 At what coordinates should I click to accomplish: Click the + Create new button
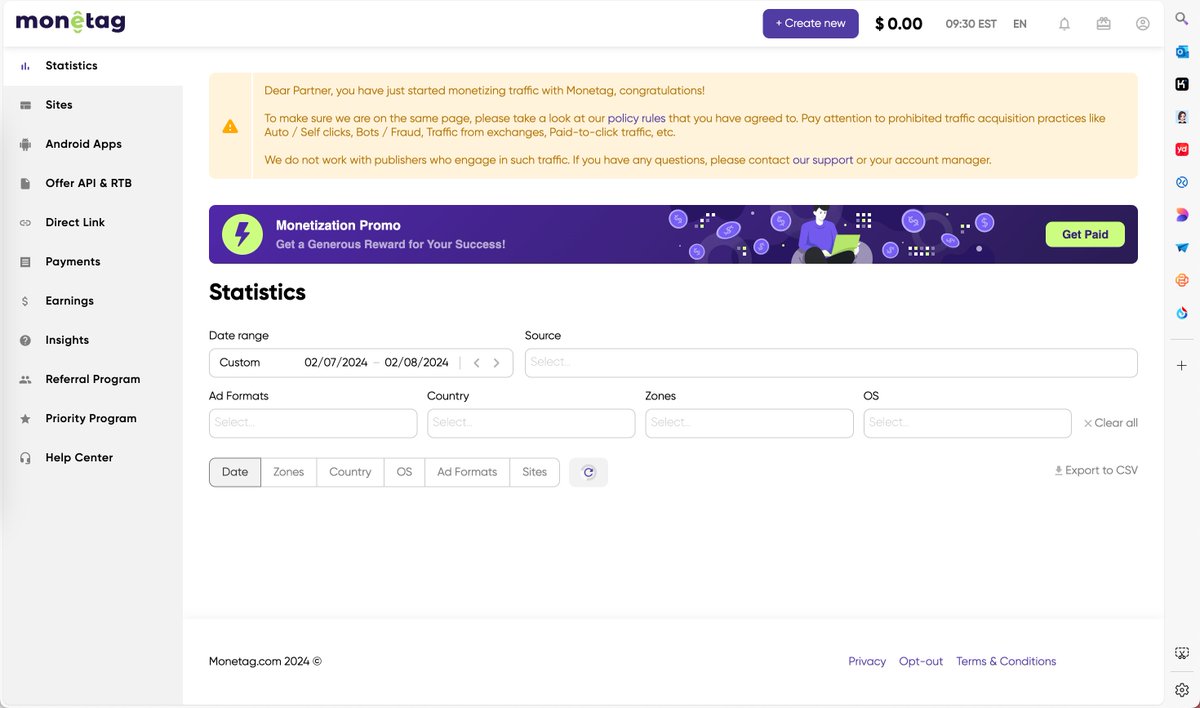click(x=810, y=23)
